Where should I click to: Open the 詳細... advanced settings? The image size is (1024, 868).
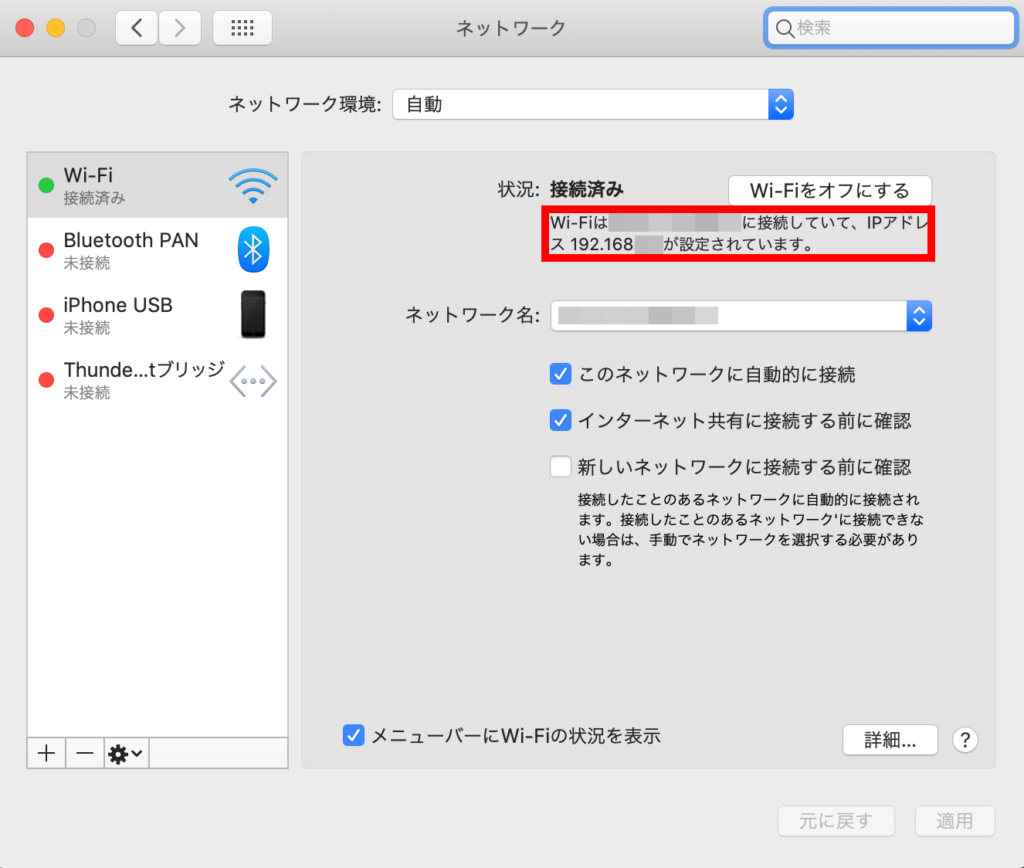(x=890, y=740)
